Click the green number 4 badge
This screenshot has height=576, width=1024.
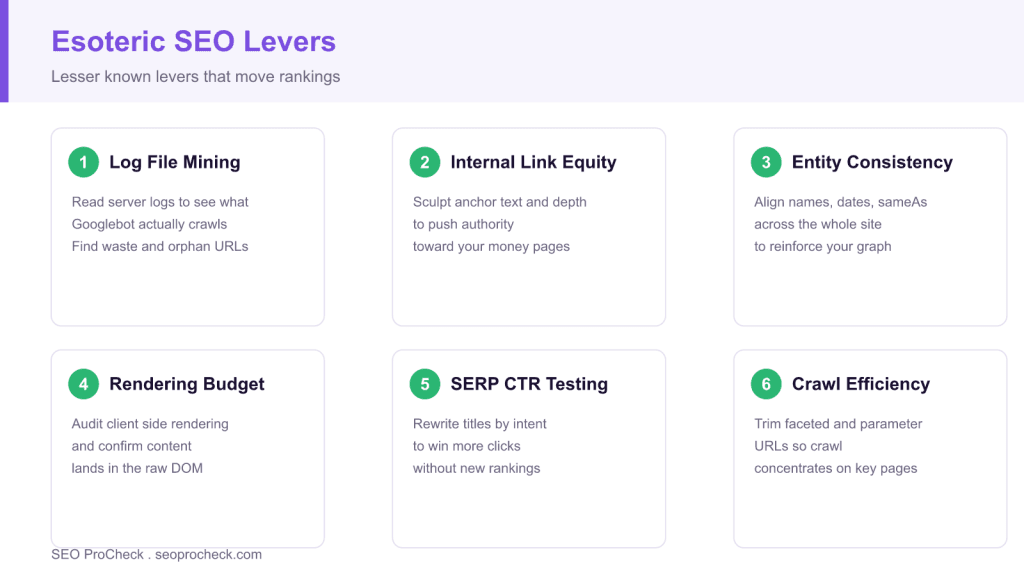pyautogui.click(x=84, y=384)
